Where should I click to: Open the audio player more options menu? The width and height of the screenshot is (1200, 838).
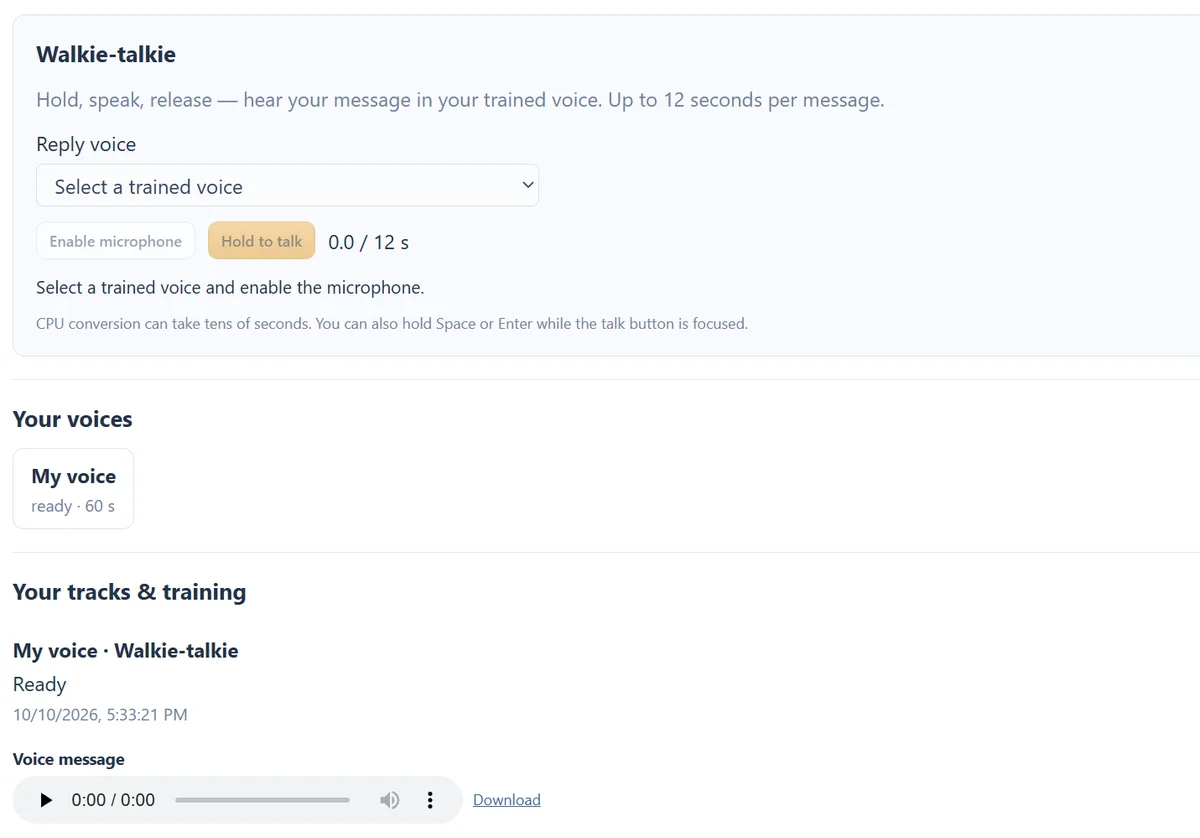tap(430, 800)
